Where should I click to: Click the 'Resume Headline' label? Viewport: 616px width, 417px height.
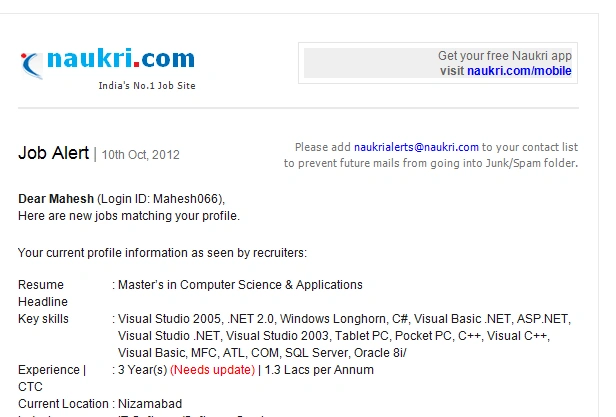43,293
